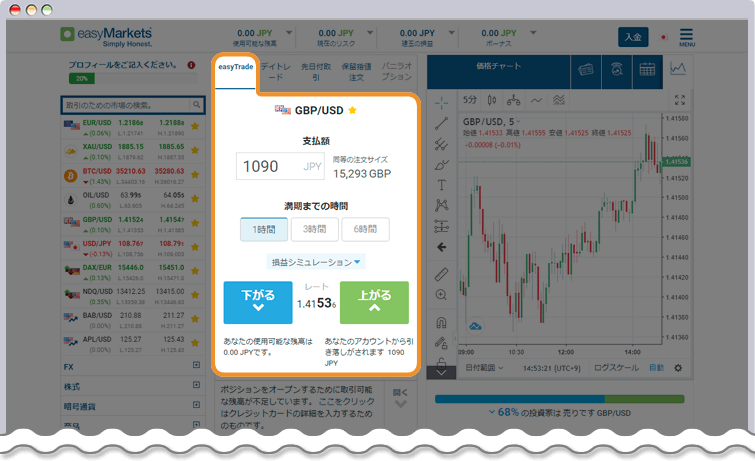Expand the 株式 category
755x461 pixels.
coord(196,385)
